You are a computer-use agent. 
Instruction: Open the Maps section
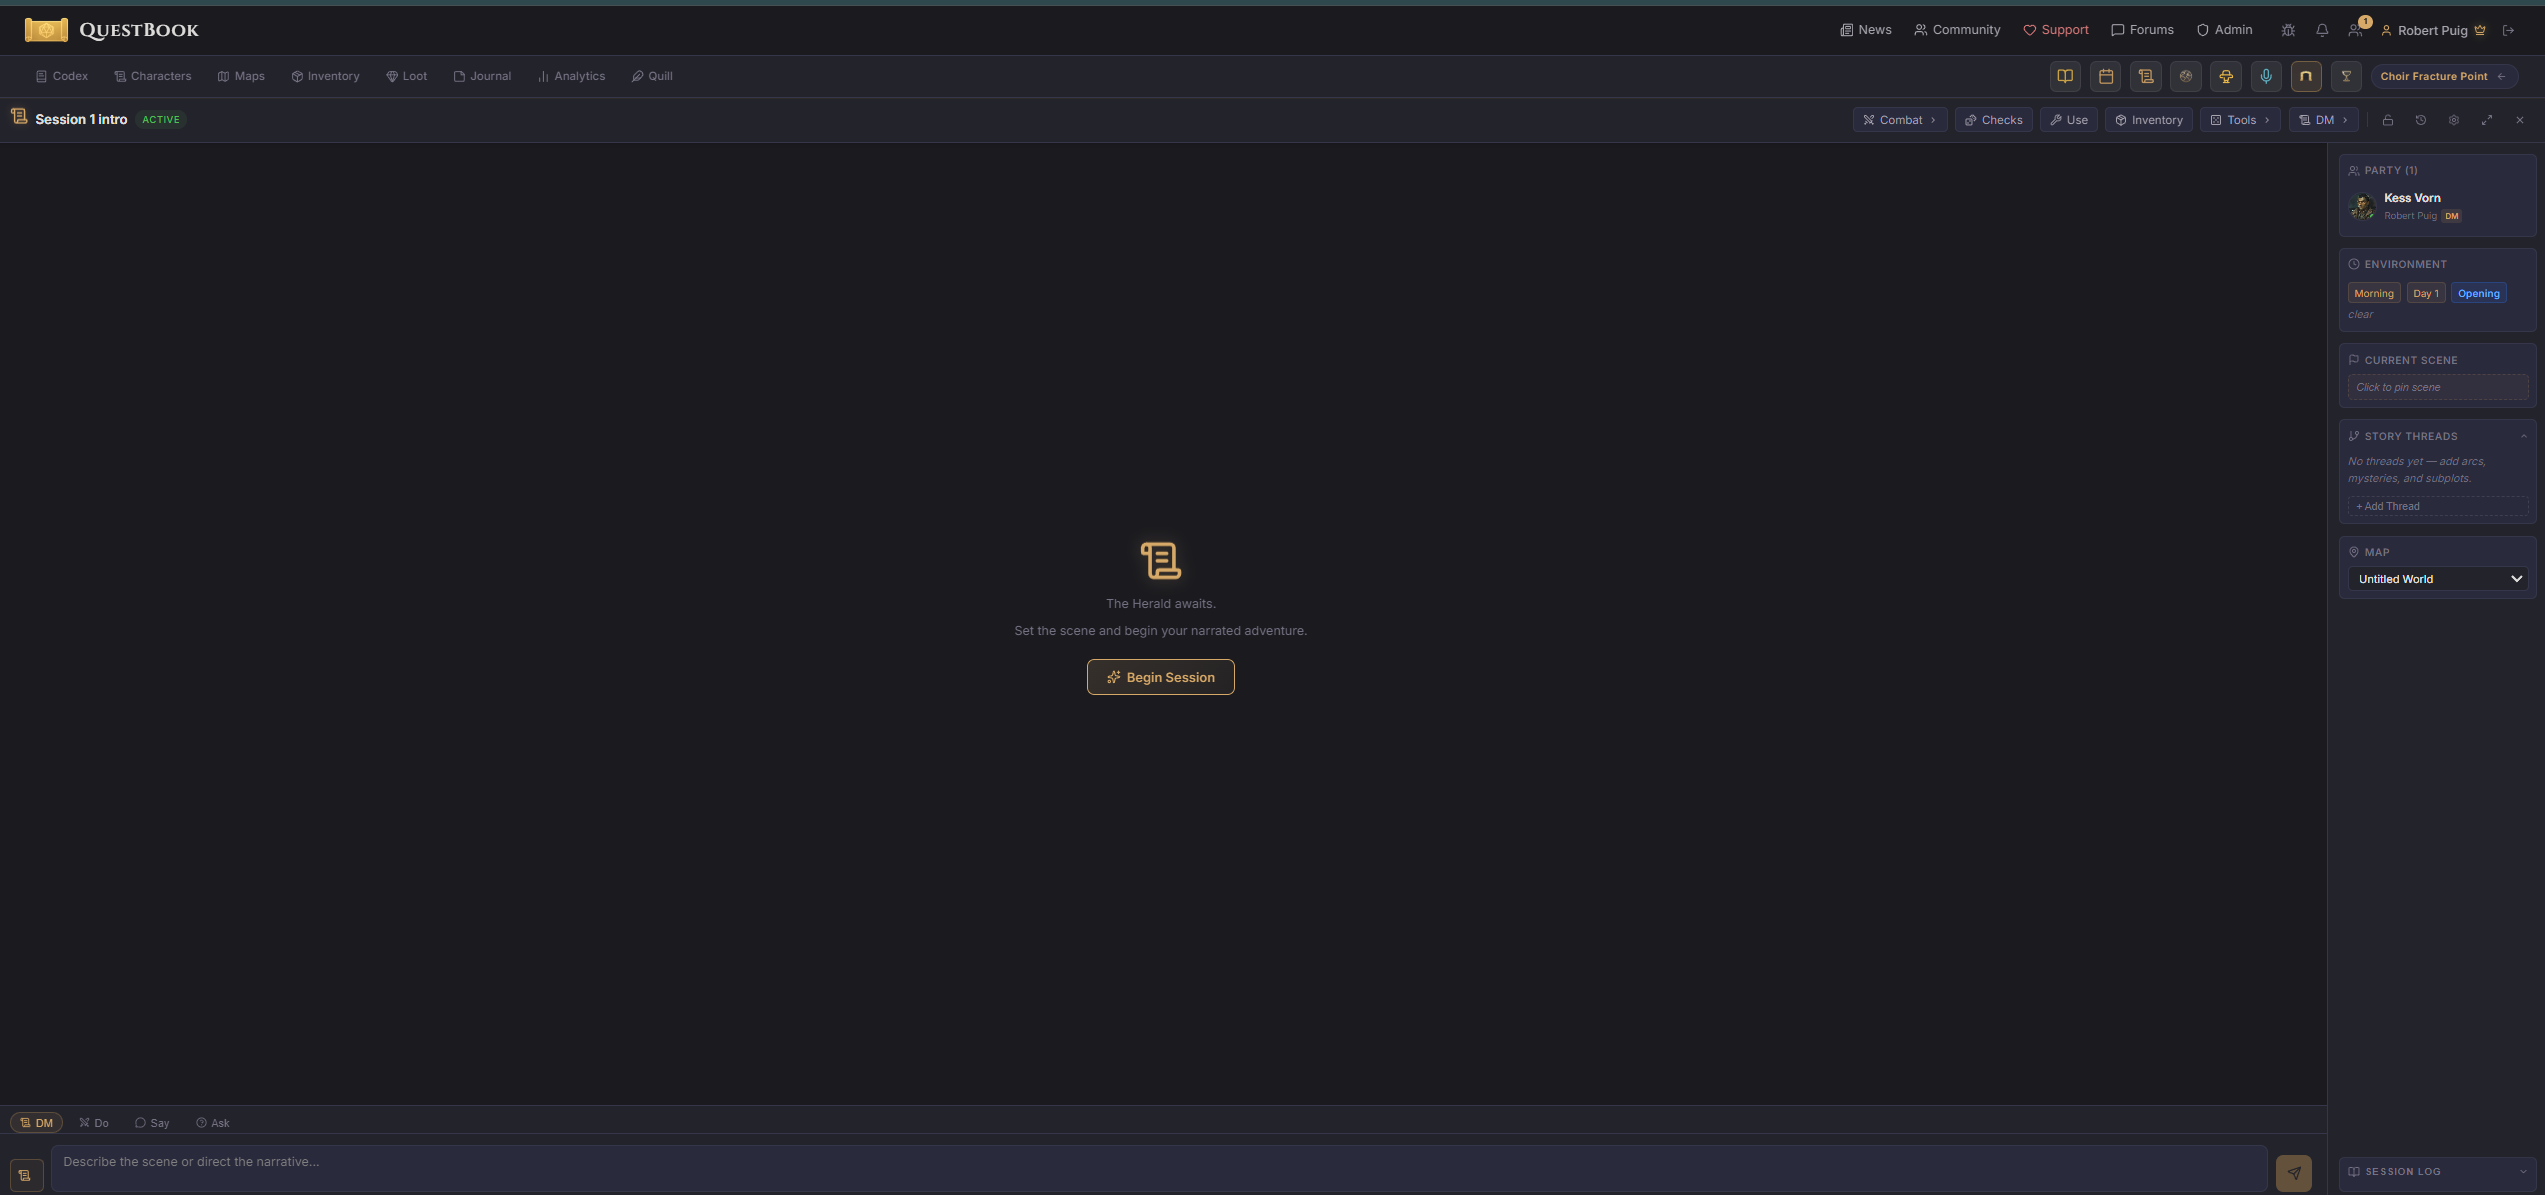[241, 76]
